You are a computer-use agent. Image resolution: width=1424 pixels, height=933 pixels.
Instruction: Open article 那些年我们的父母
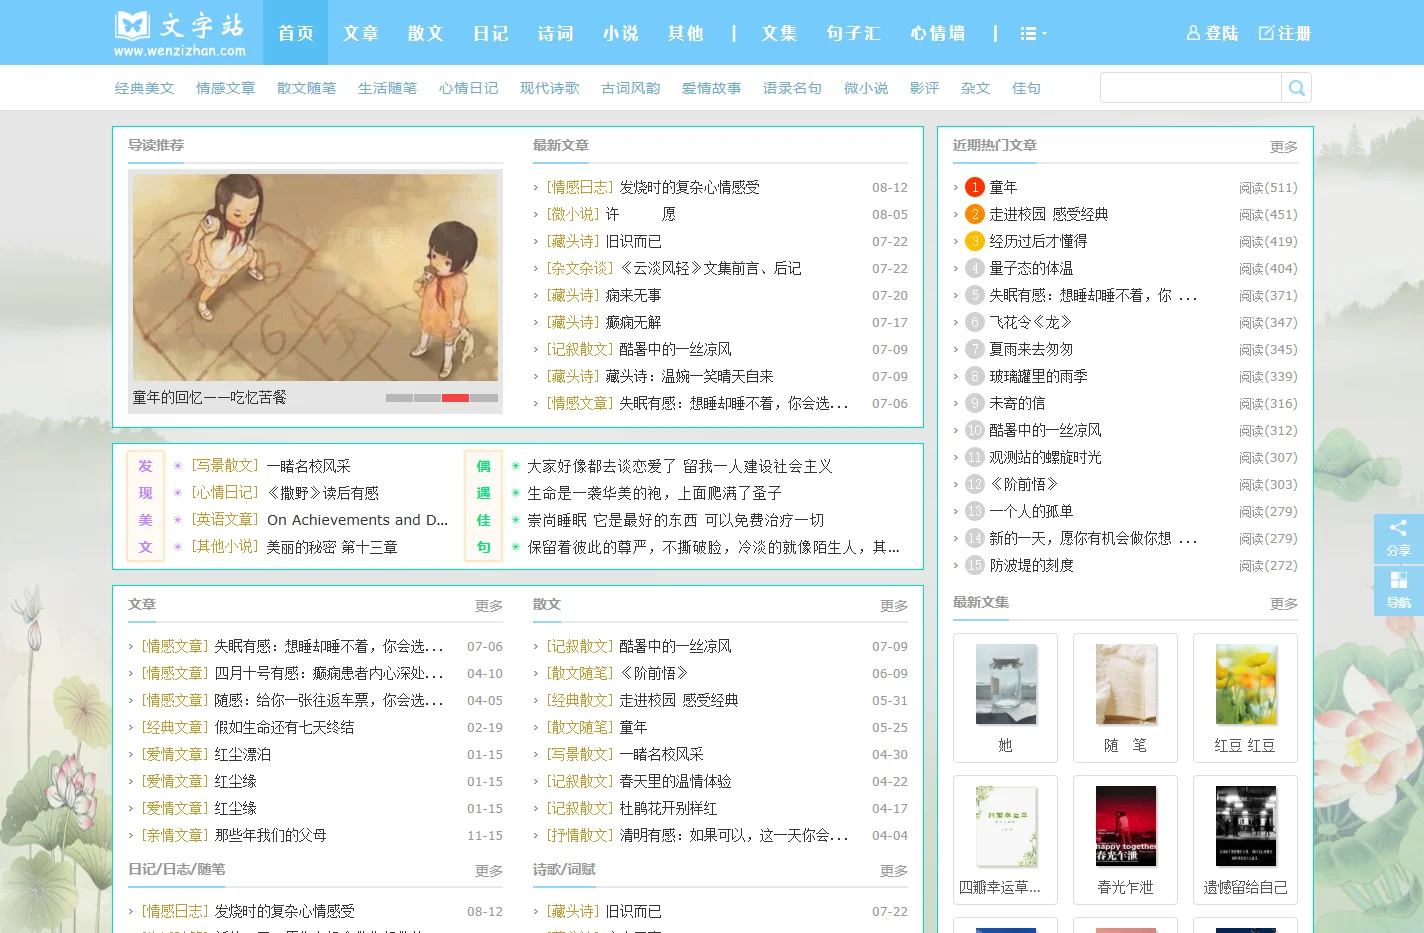[x=270, y=835]
